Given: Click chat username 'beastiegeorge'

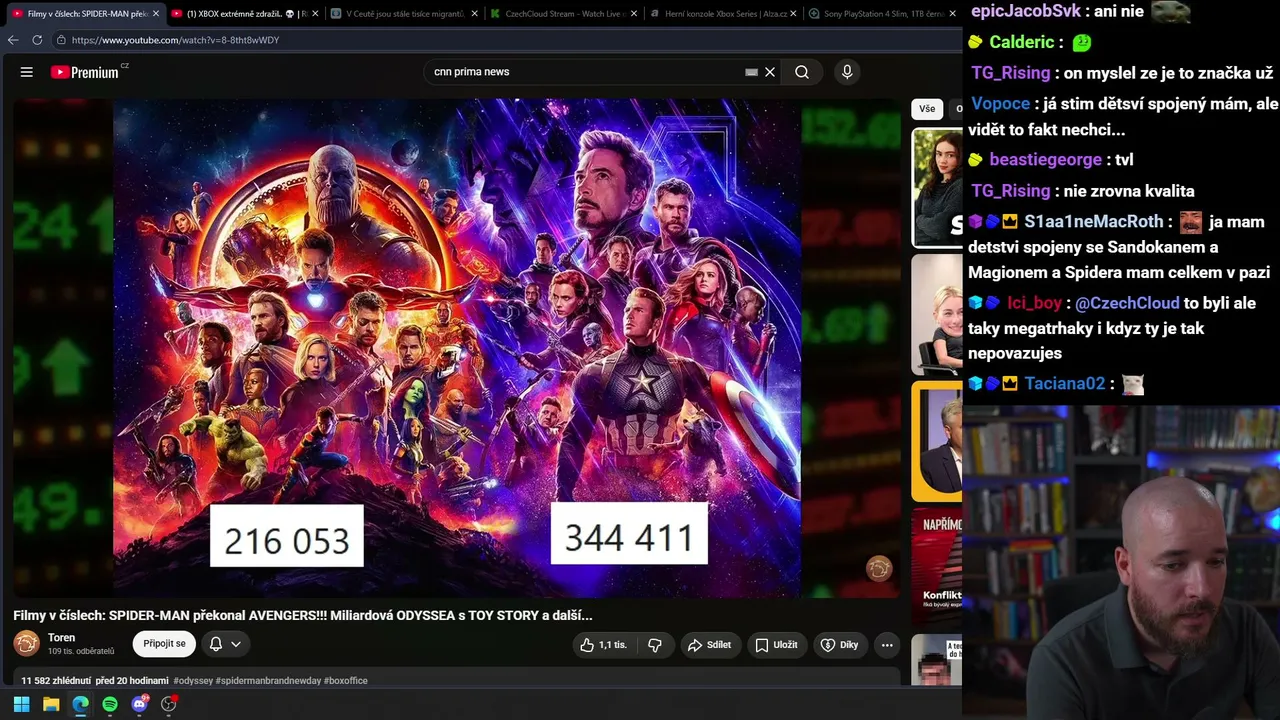Looking at the screenshot, I should (x=1045, y=160).
